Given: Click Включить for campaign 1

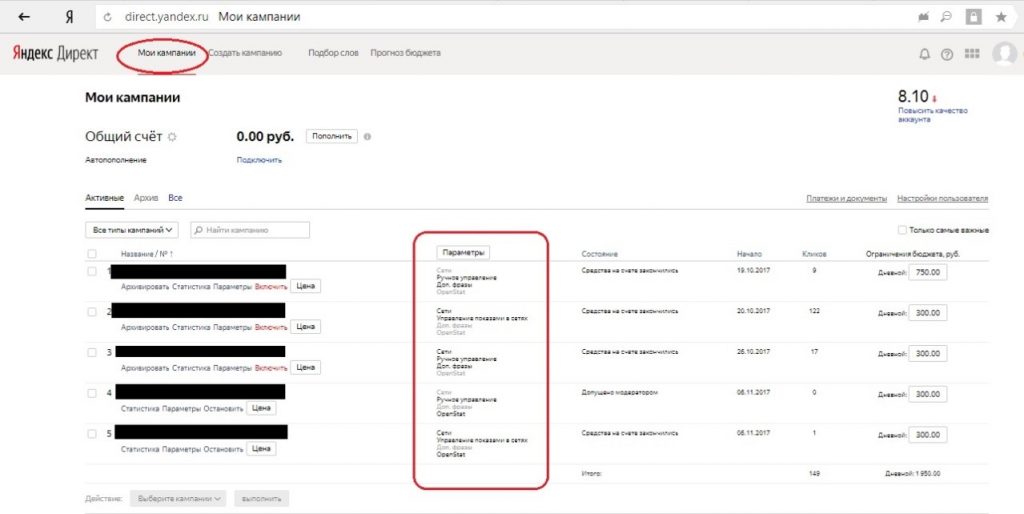Looking at the screenshot, I should (271, 287).
